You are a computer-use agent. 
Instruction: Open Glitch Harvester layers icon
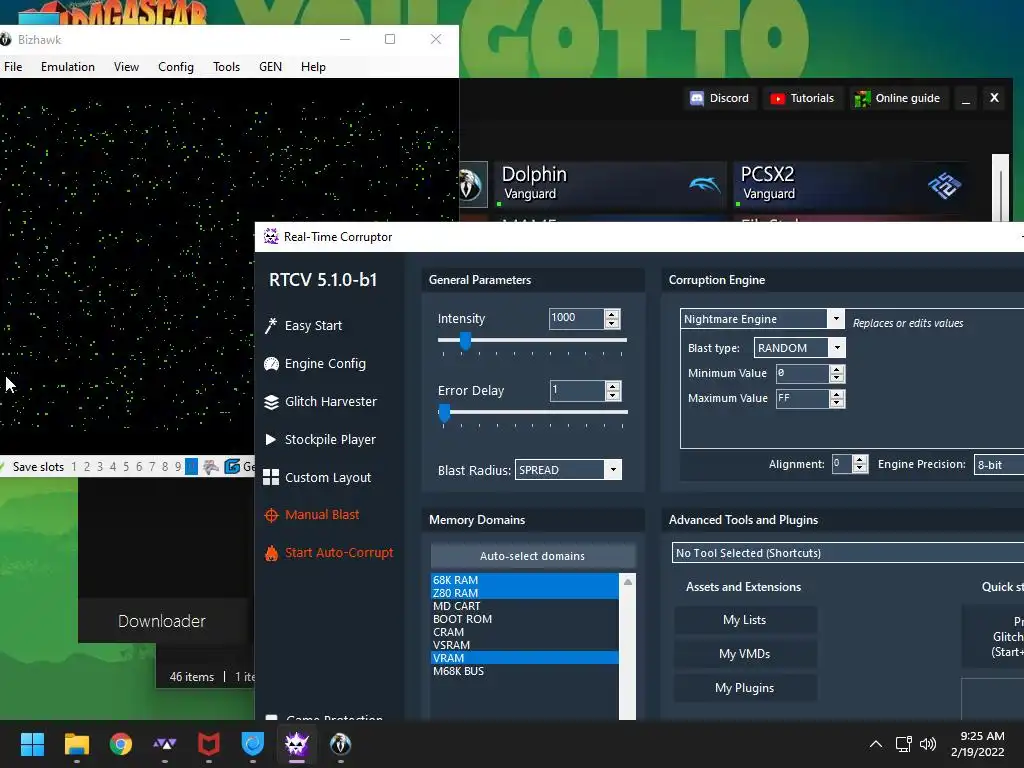[x=271, y=402]
